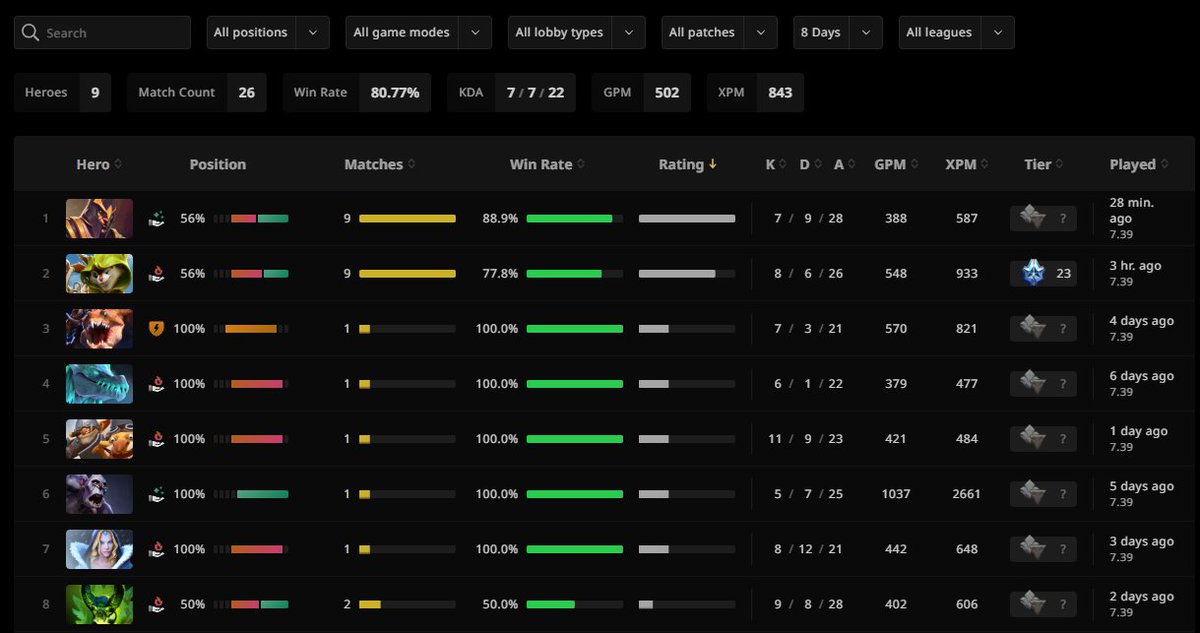Select the blue tier badge showing 23

click(1043, 273)
